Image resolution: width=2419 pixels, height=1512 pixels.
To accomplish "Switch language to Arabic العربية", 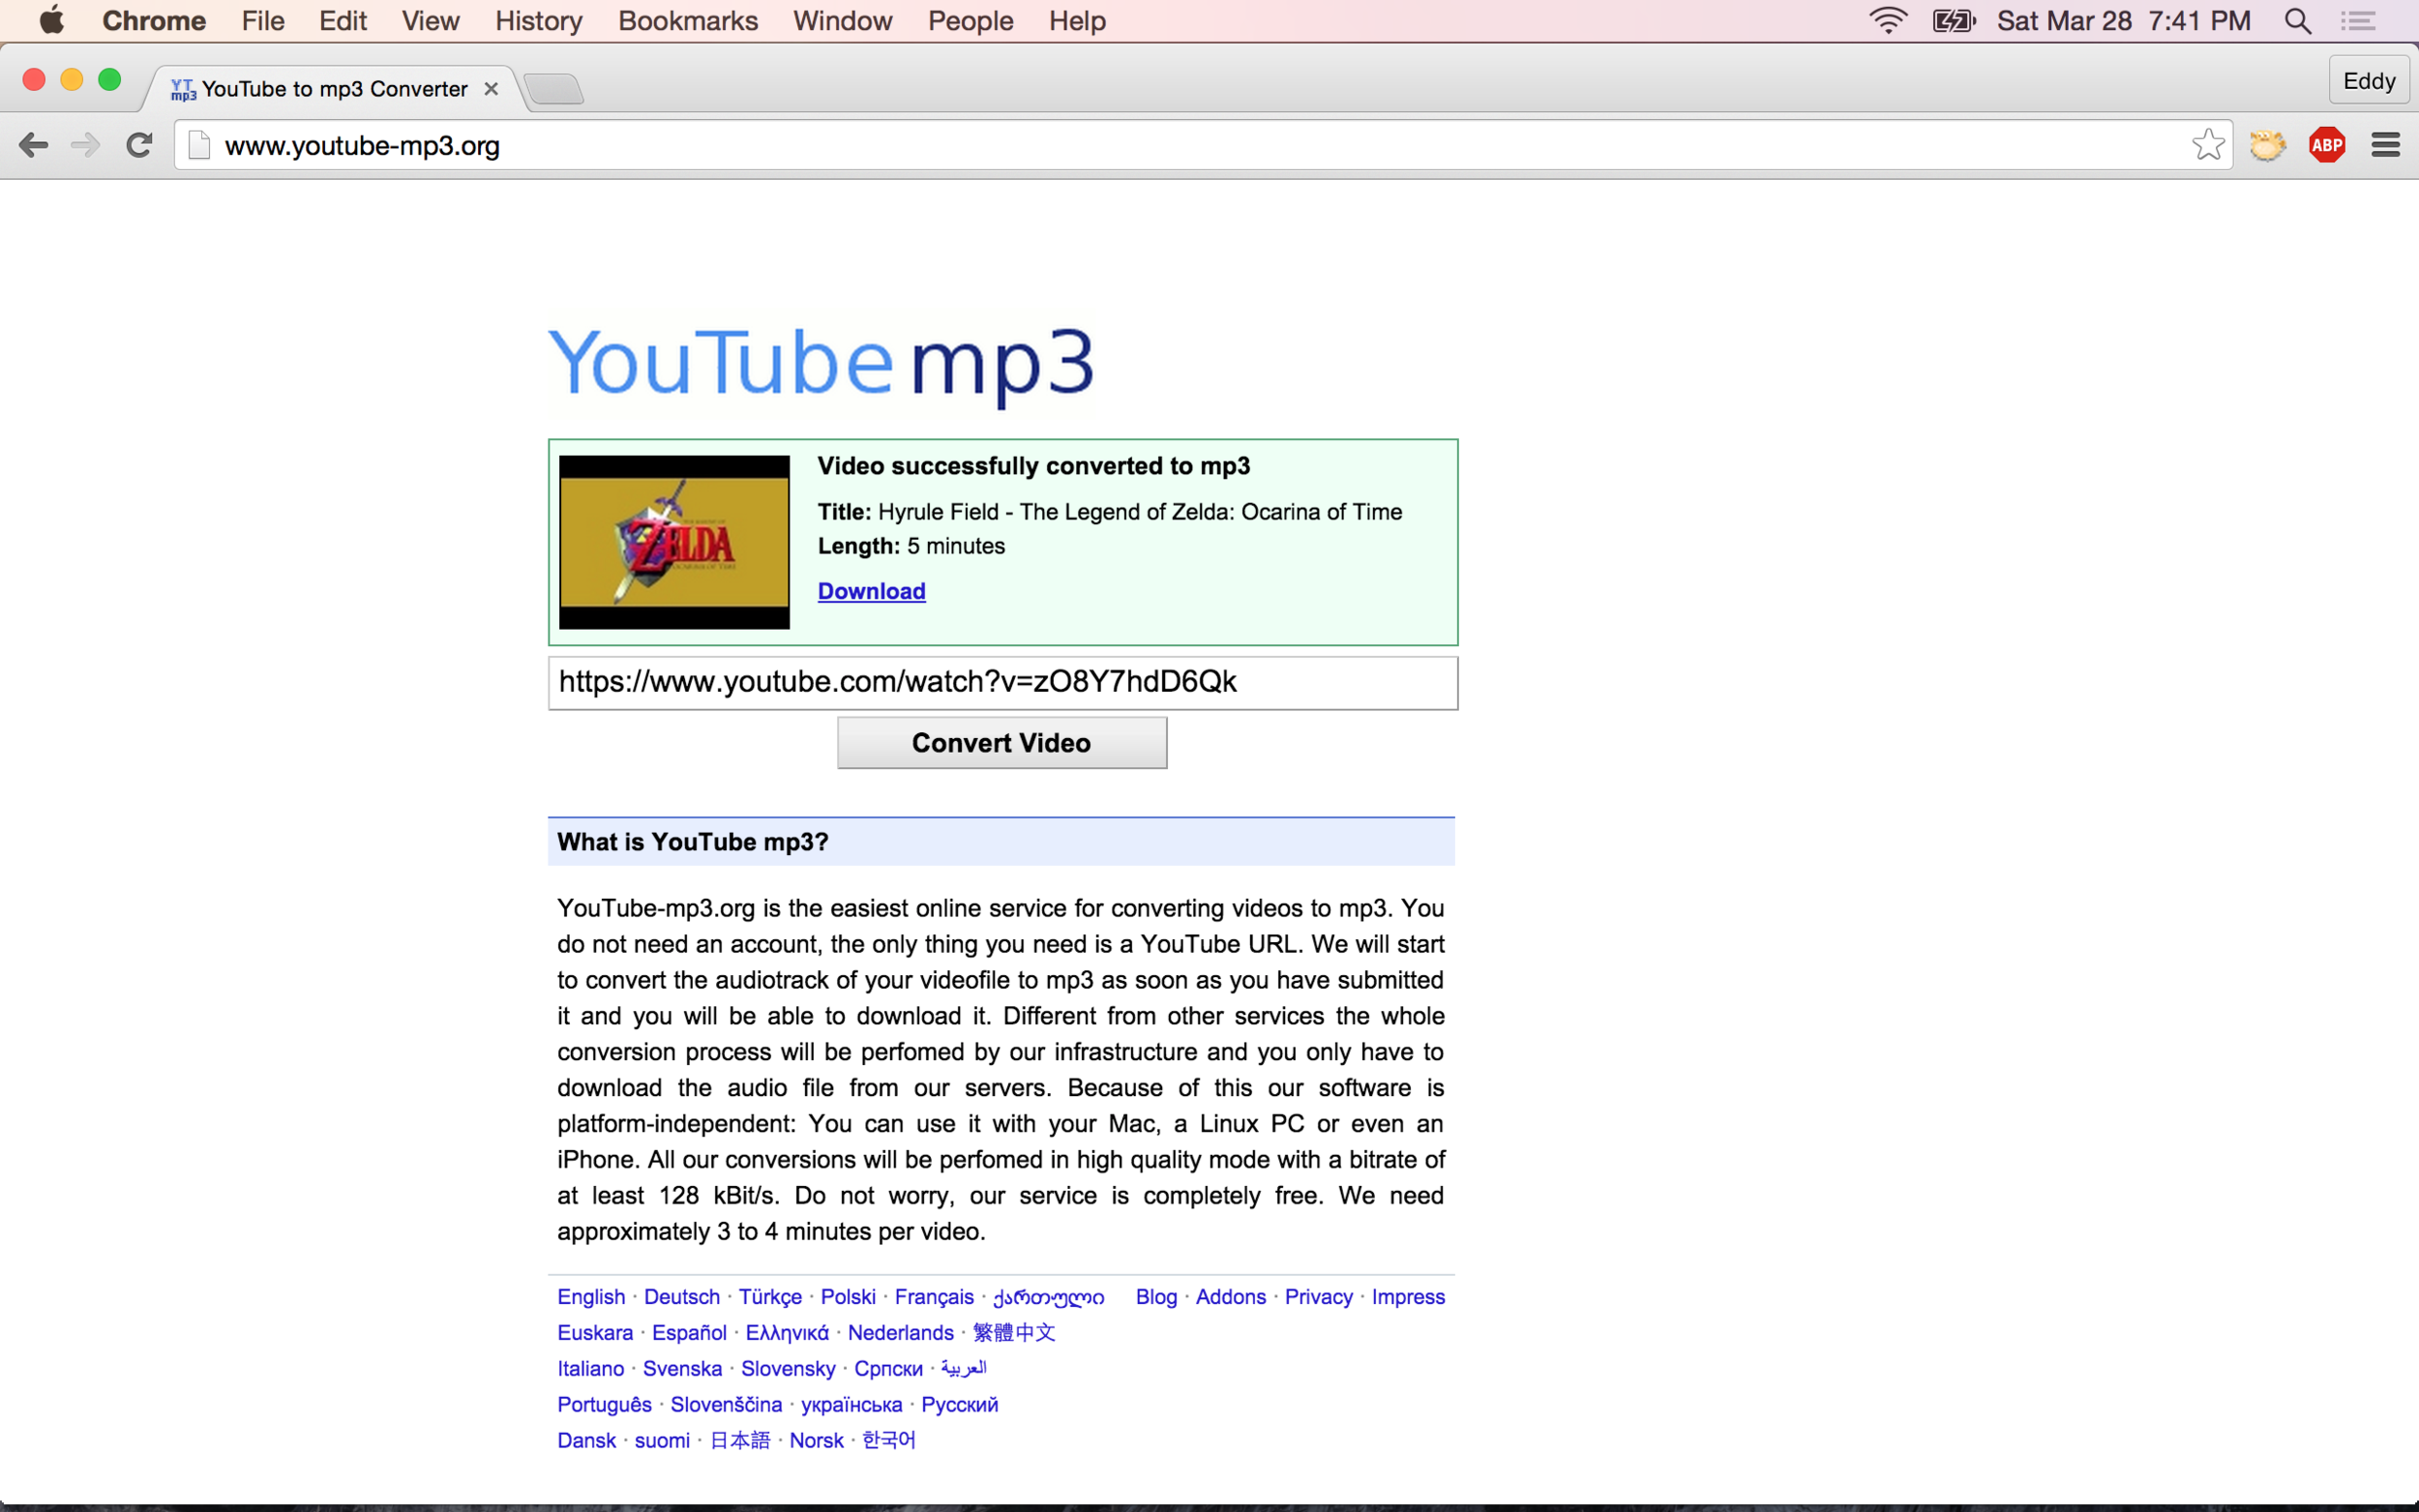I will click(x=964, y=1368).
